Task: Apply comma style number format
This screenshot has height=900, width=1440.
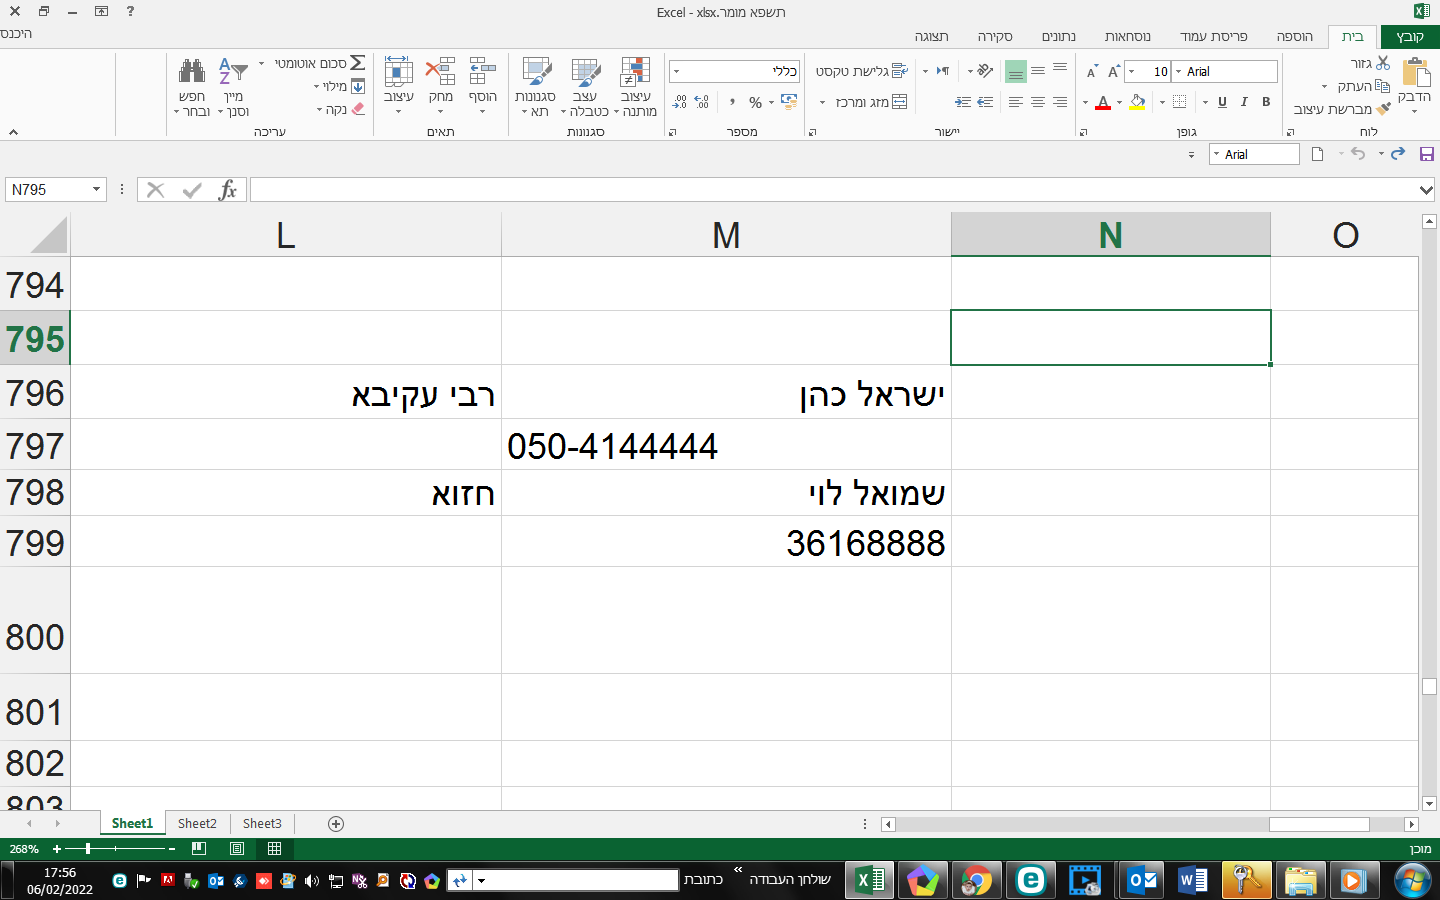Action: 732,102
